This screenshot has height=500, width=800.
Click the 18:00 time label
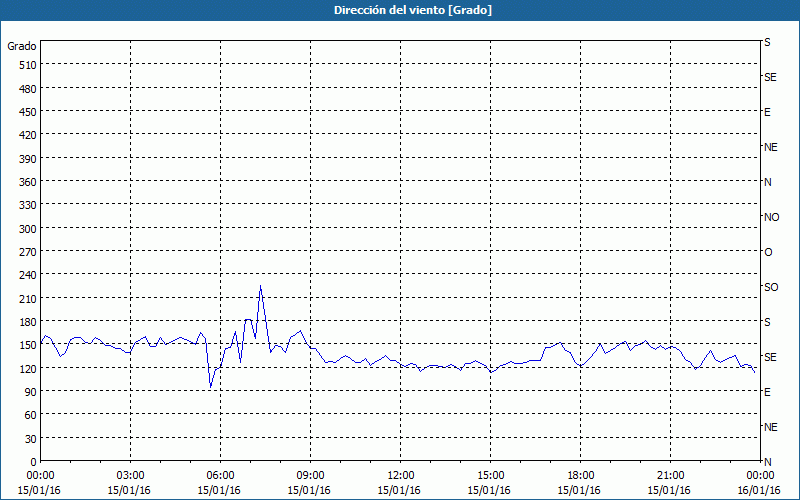pyautogui.click(x=580, y=476)
